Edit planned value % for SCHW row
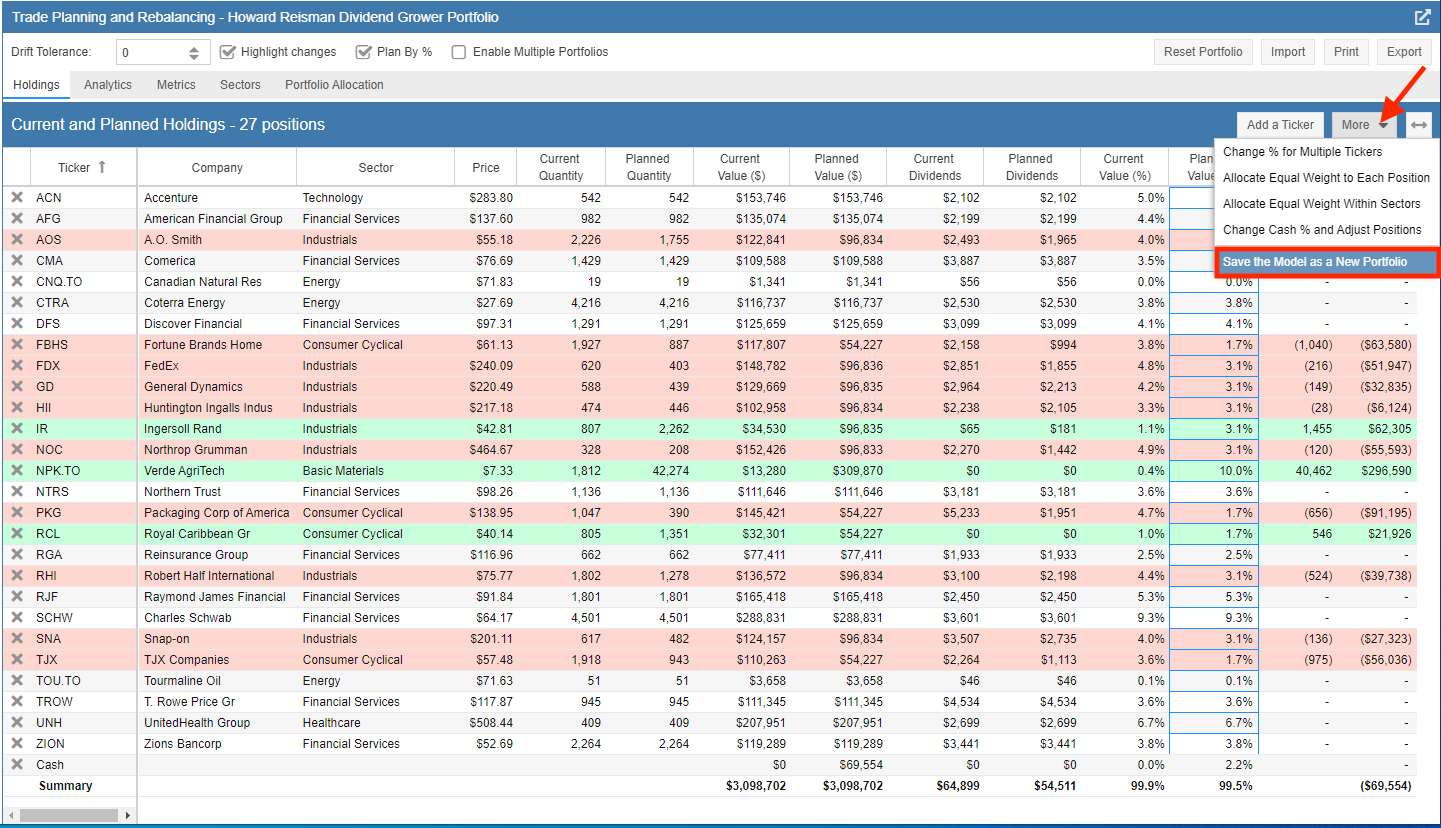This screenshot has height=828, width=1441. click(x=1214, y=618)
